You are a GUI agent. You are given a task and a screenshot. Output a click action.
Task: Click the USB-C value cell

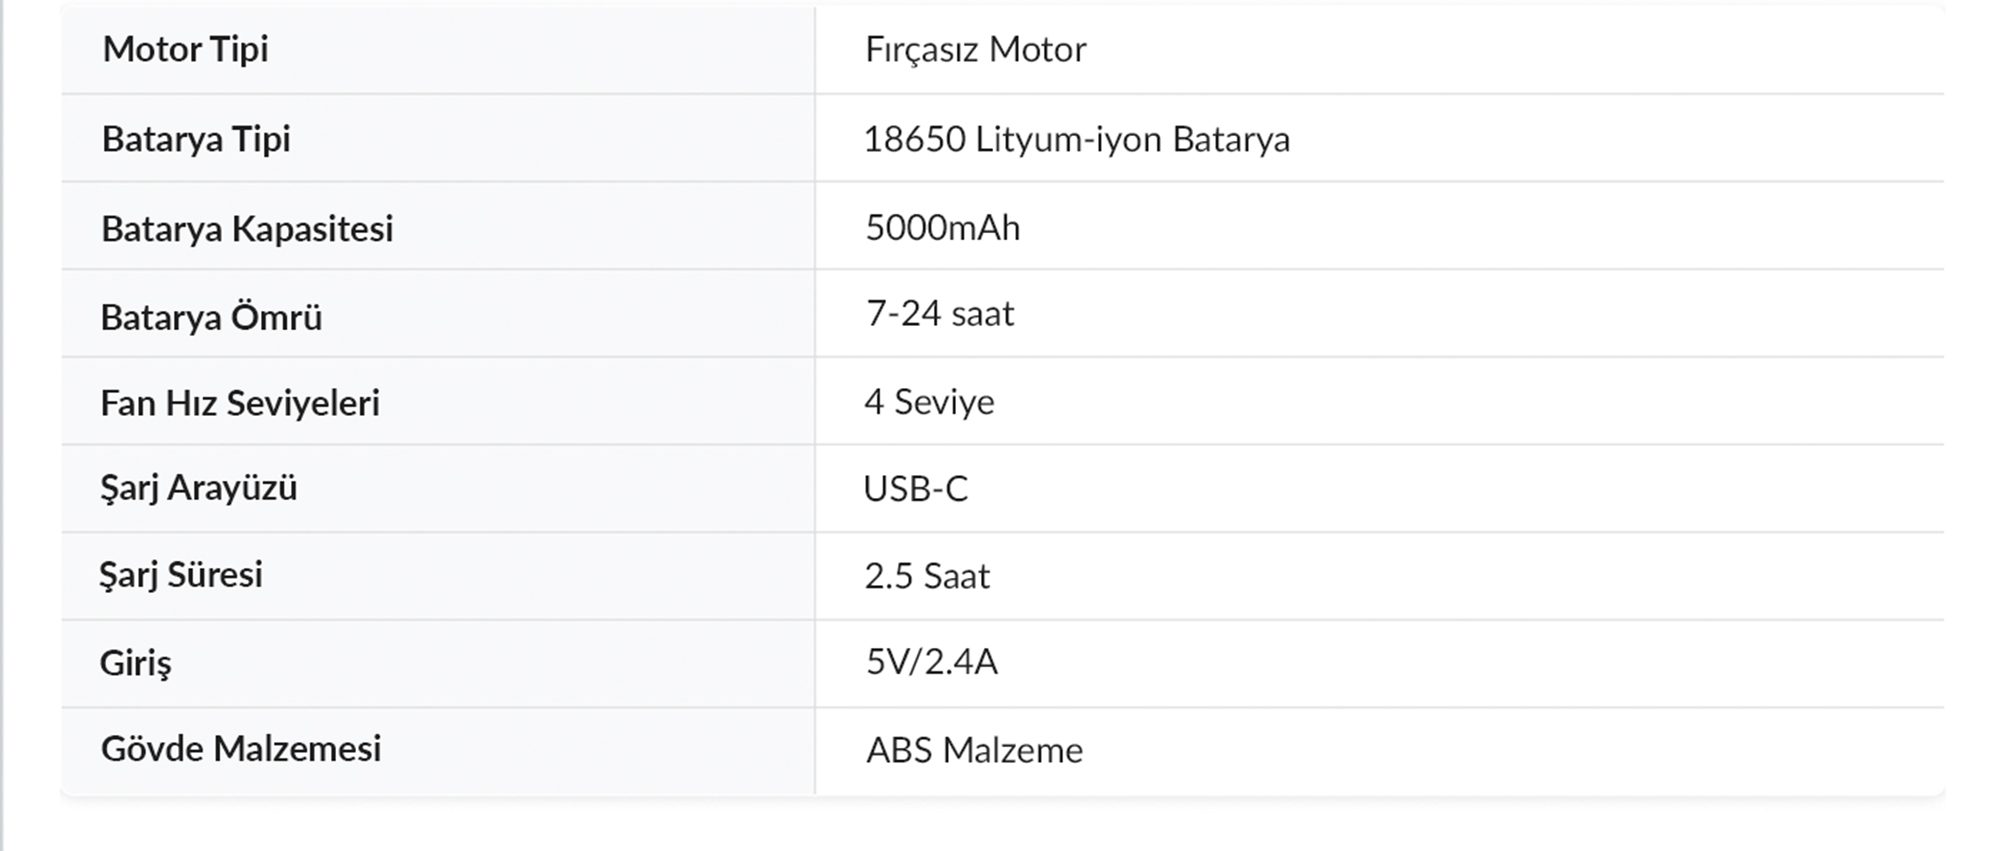(915, 489)
